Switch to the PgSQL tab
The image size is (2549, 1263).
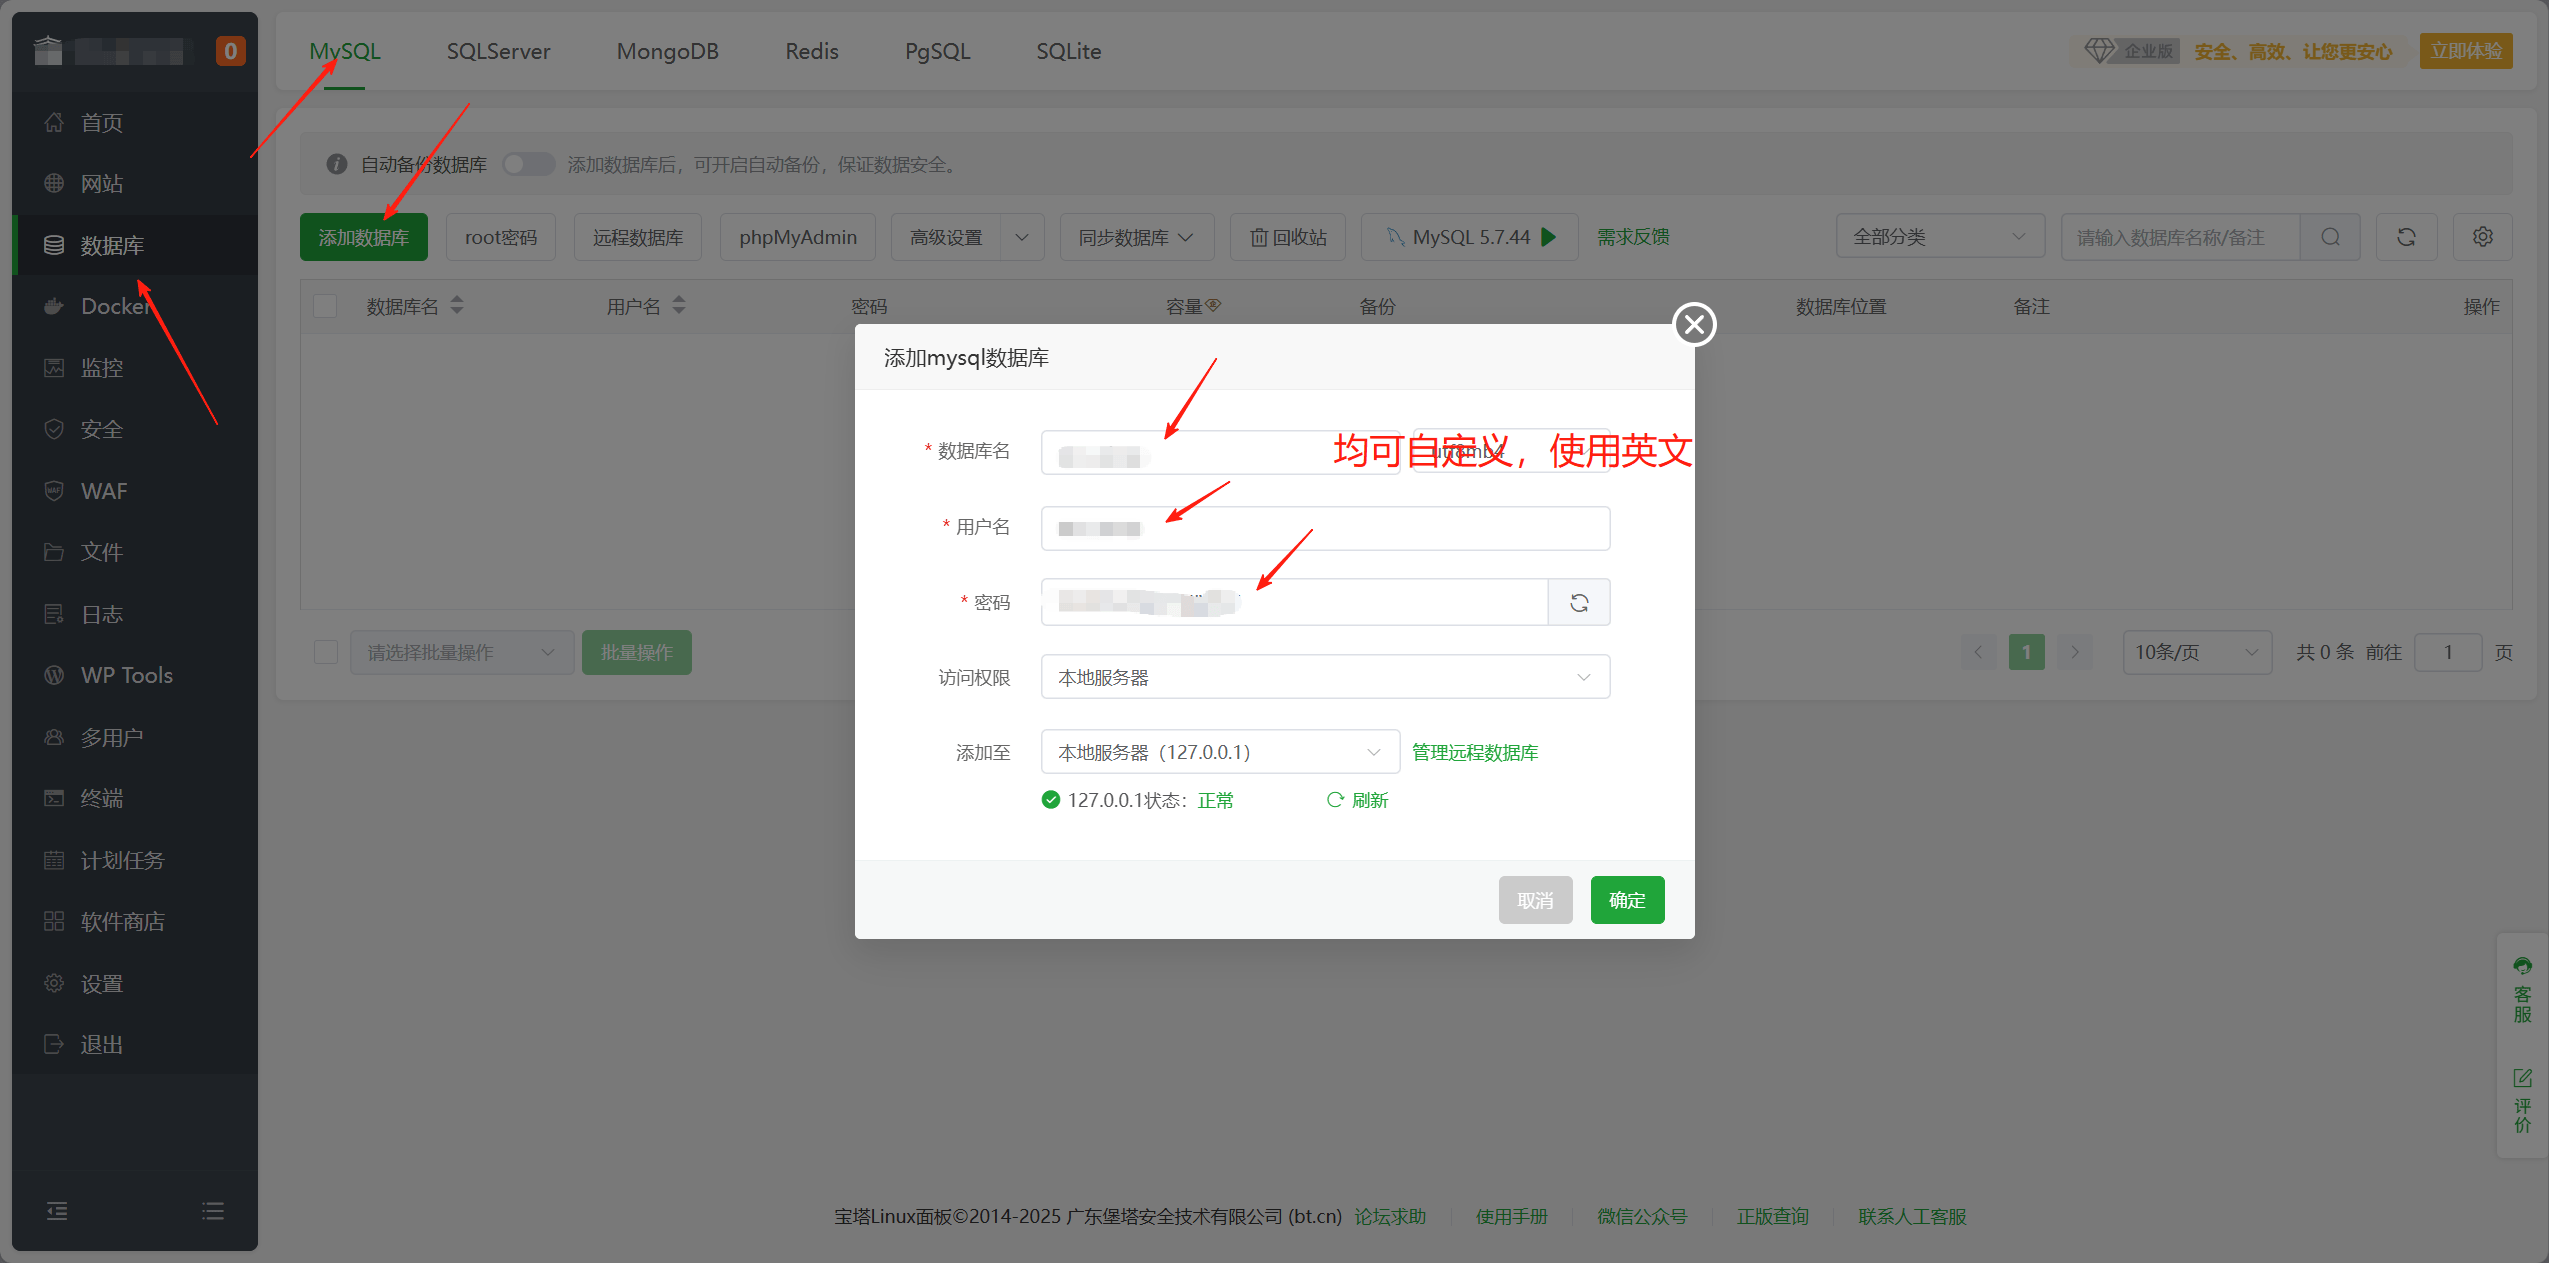pyautogui.click(x=936, y=51)
